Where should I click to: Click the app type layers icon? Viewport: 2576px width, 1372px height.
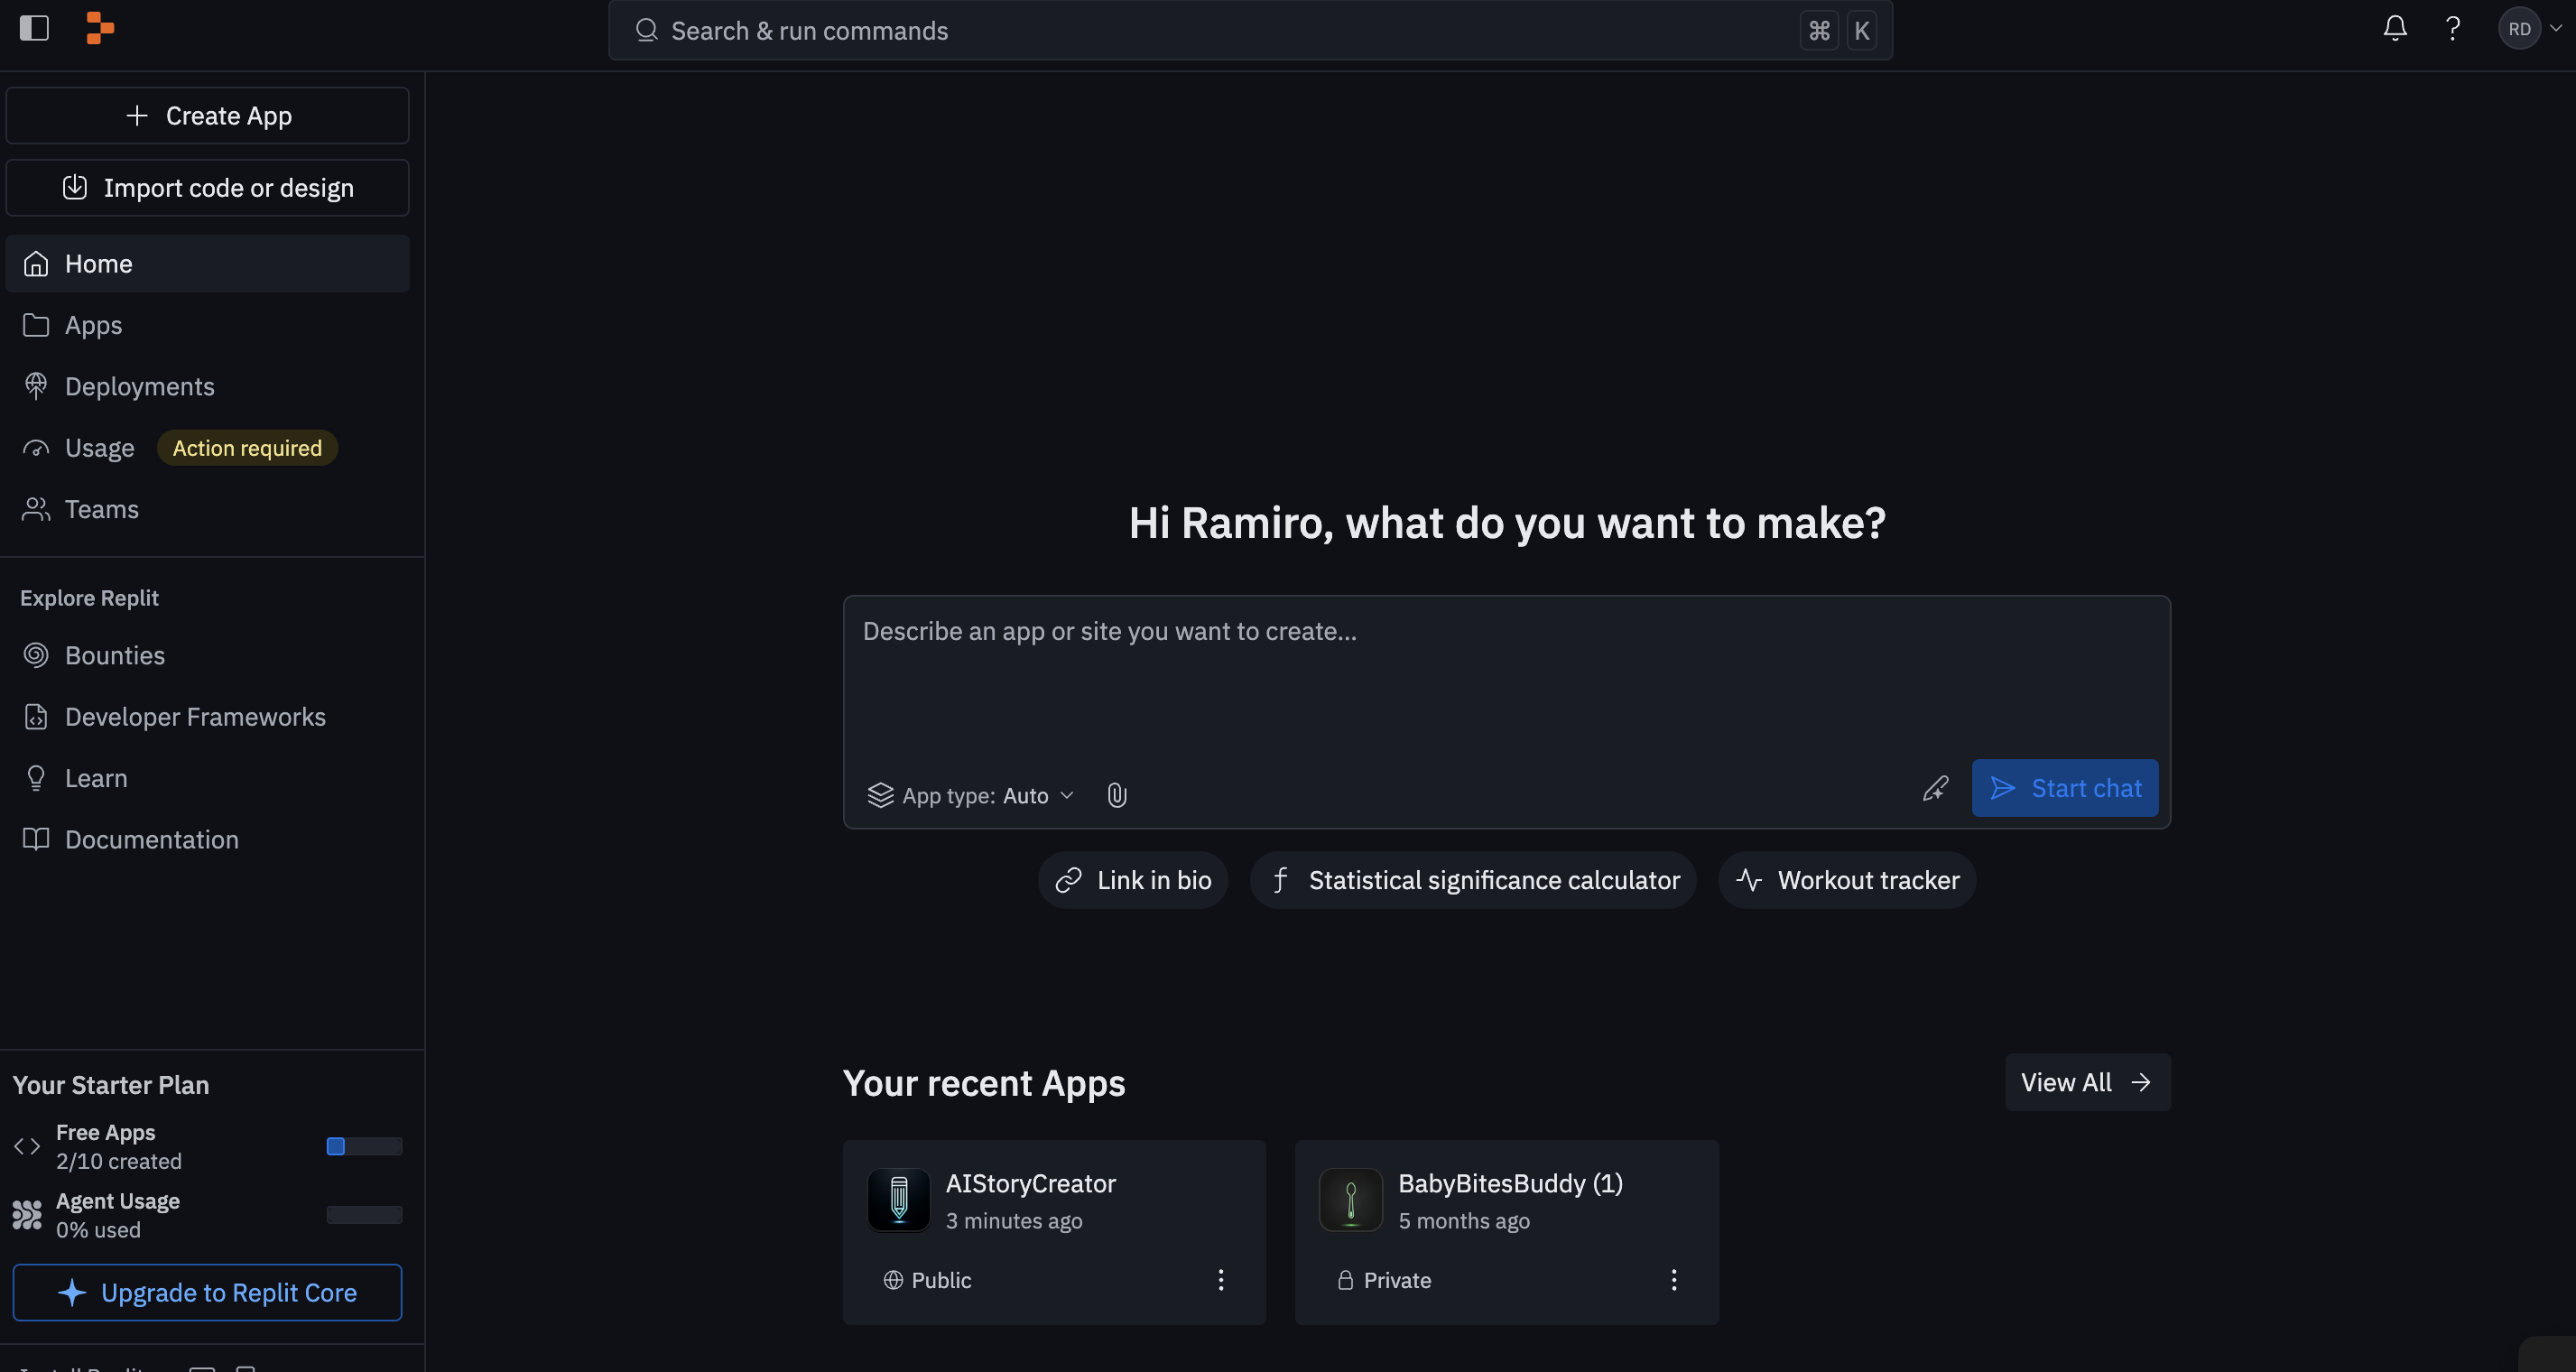pyautogui.click(x=880, y=795)
